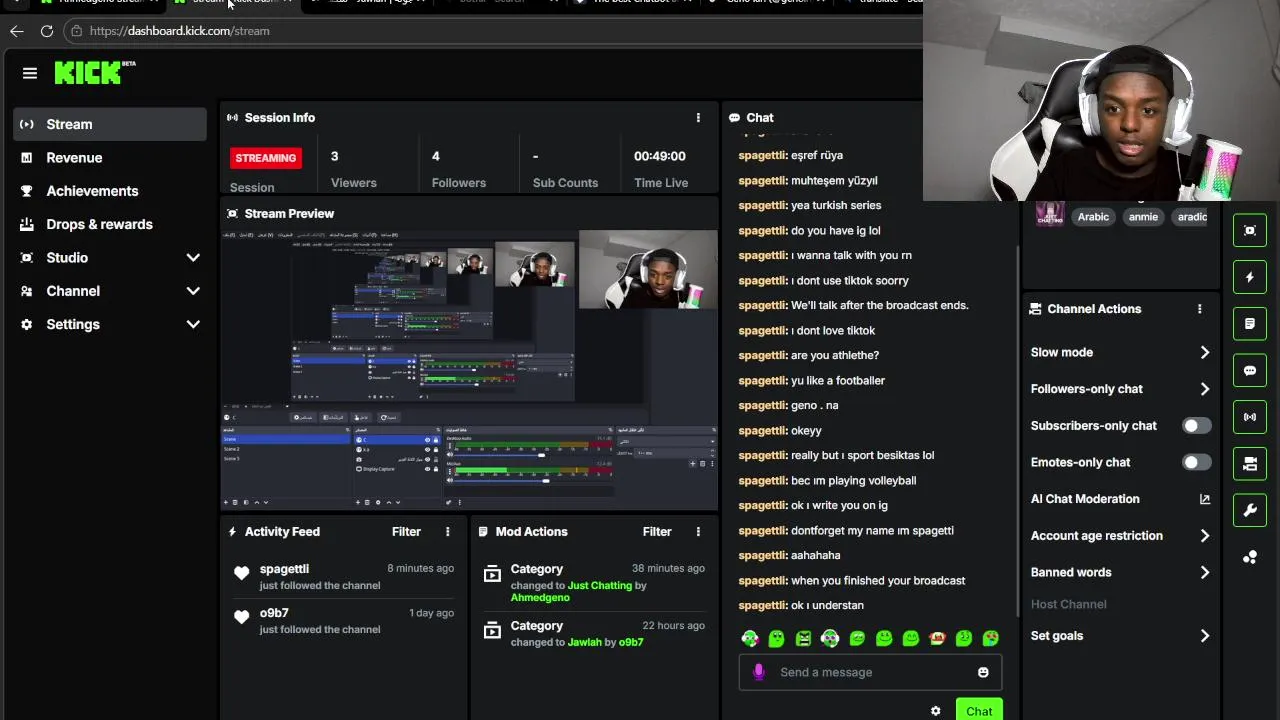This screenshot has height=720, width=1280.
Task: Open Banned words chevron
Action: pos(1204,572)
